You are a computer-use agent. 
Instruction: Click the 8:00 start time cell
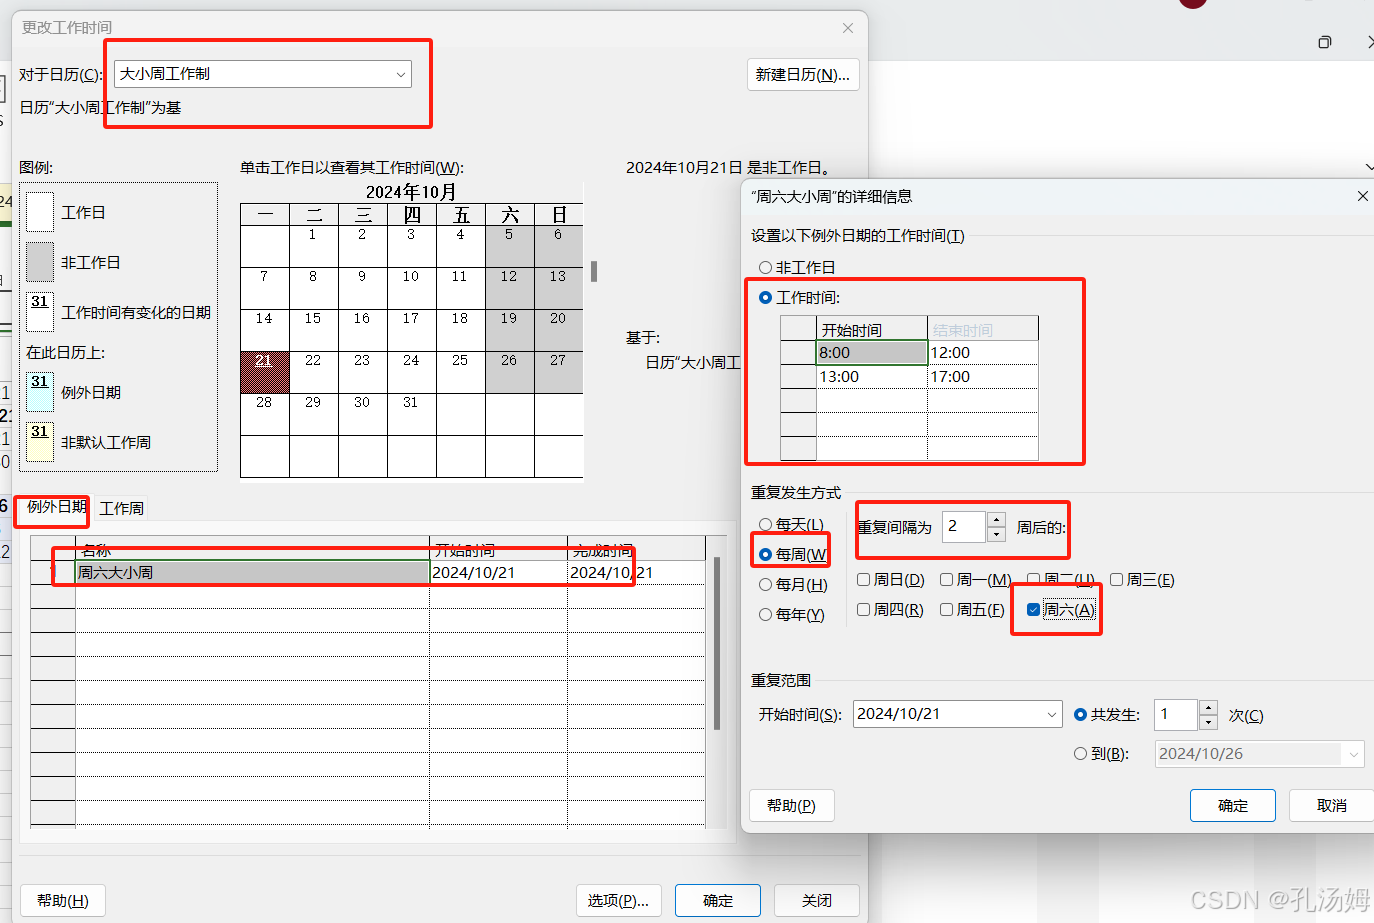pyautogui.click(x=872, y=353)
